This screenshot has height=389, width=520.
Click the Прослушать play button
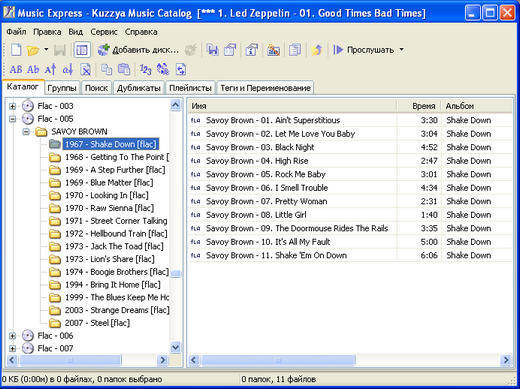363,50
